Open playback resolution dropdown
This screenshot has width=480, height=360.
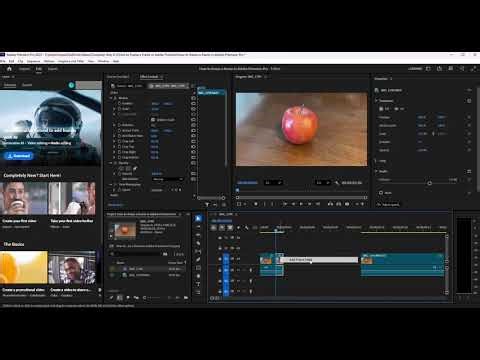[323, 183]
